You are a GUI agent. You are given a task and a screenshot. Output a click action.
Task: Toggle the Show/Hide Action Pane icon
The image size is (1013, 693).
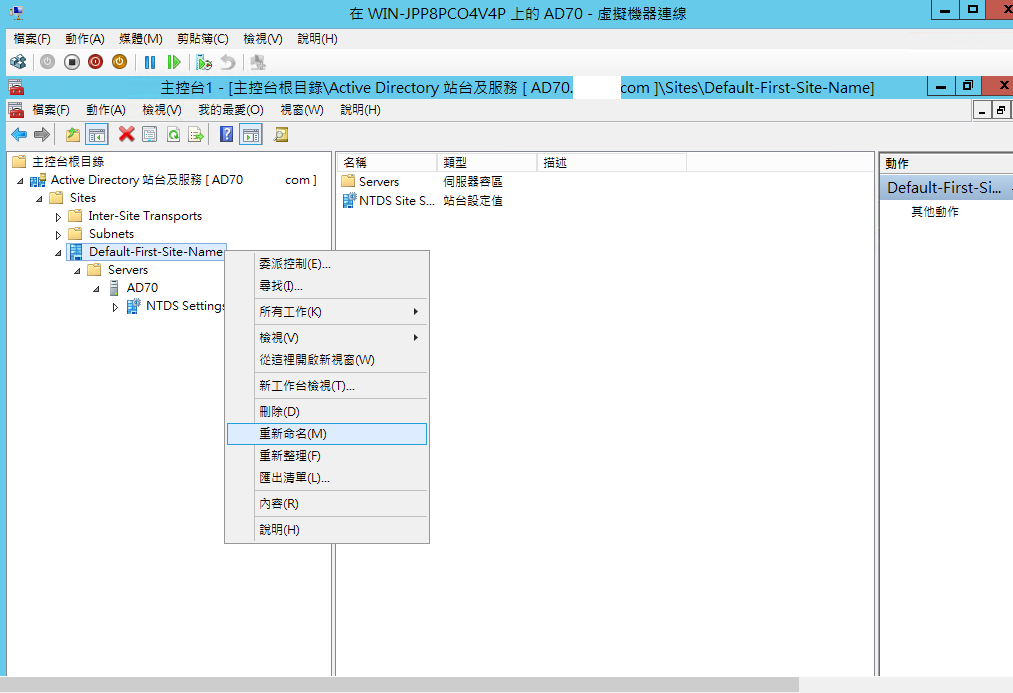point(251,134)
